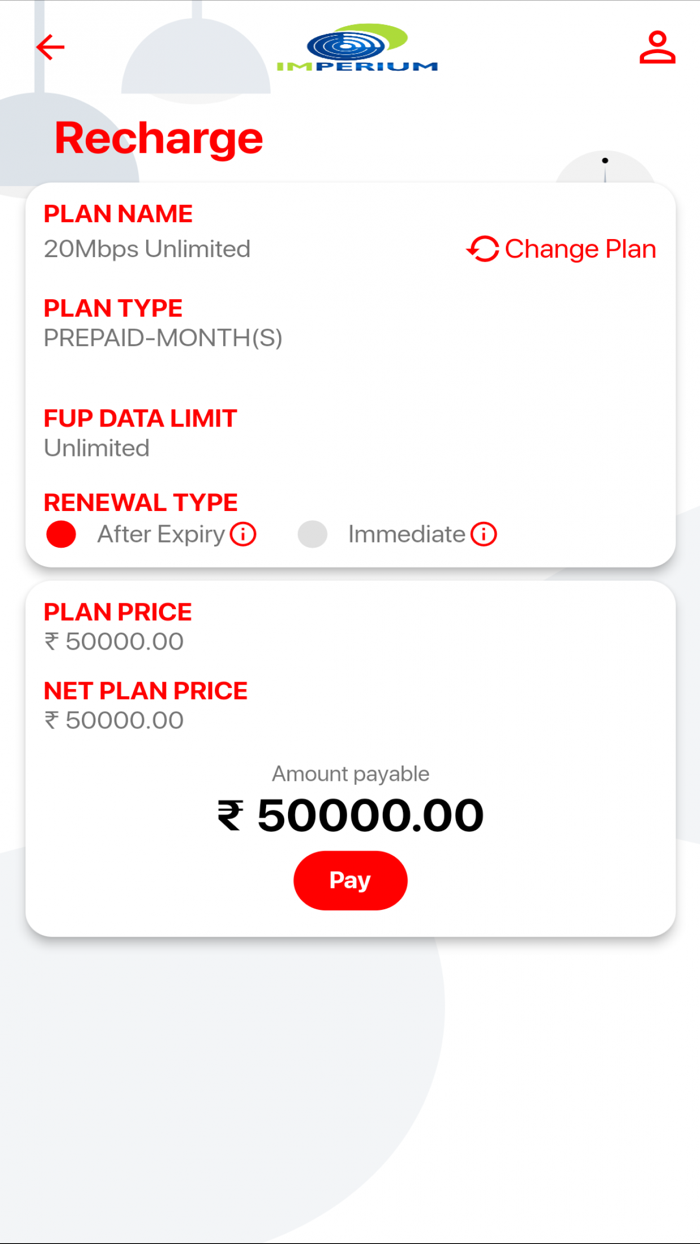Click the person icon in the top bar
Image resolution: width=700 pixels, height=1244 pixels.
[x=657, y=47]
